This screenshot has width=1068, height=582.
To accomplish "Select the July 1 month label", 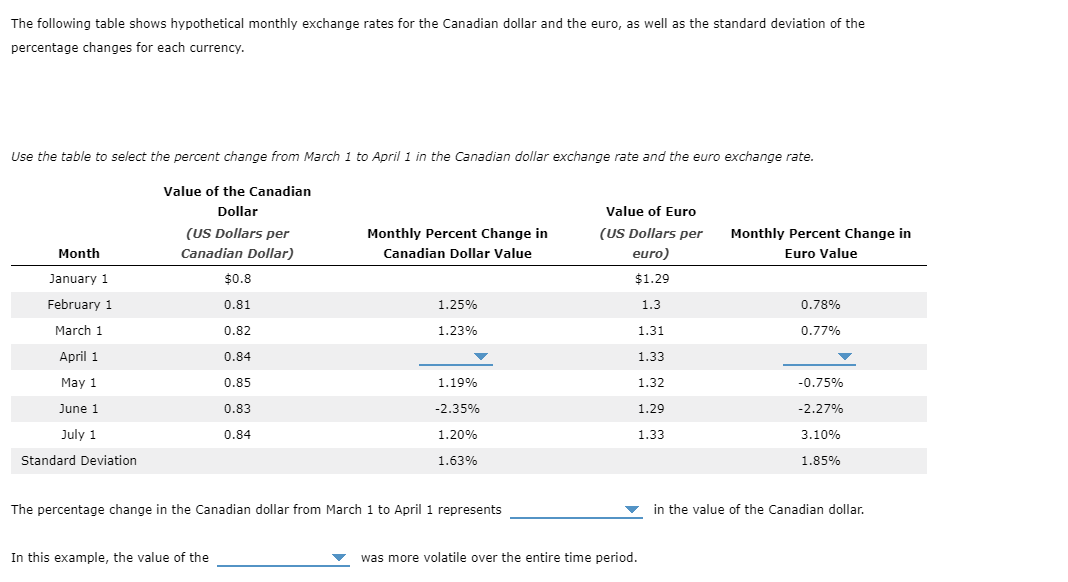I will point(78,434).
